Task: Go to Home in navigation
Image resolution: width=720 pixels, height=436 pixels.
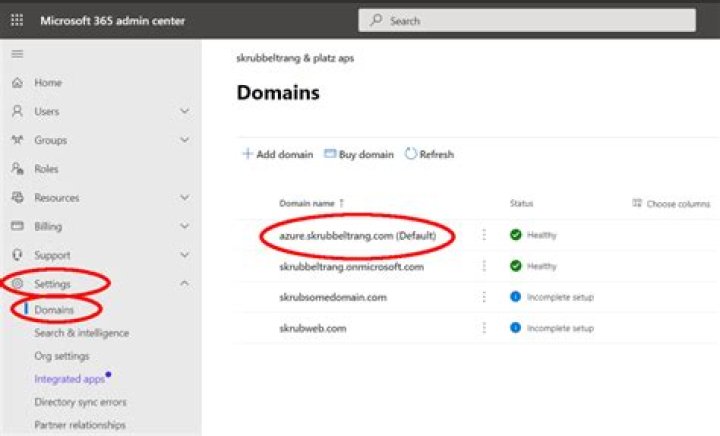Action: (x=48, y=83)
